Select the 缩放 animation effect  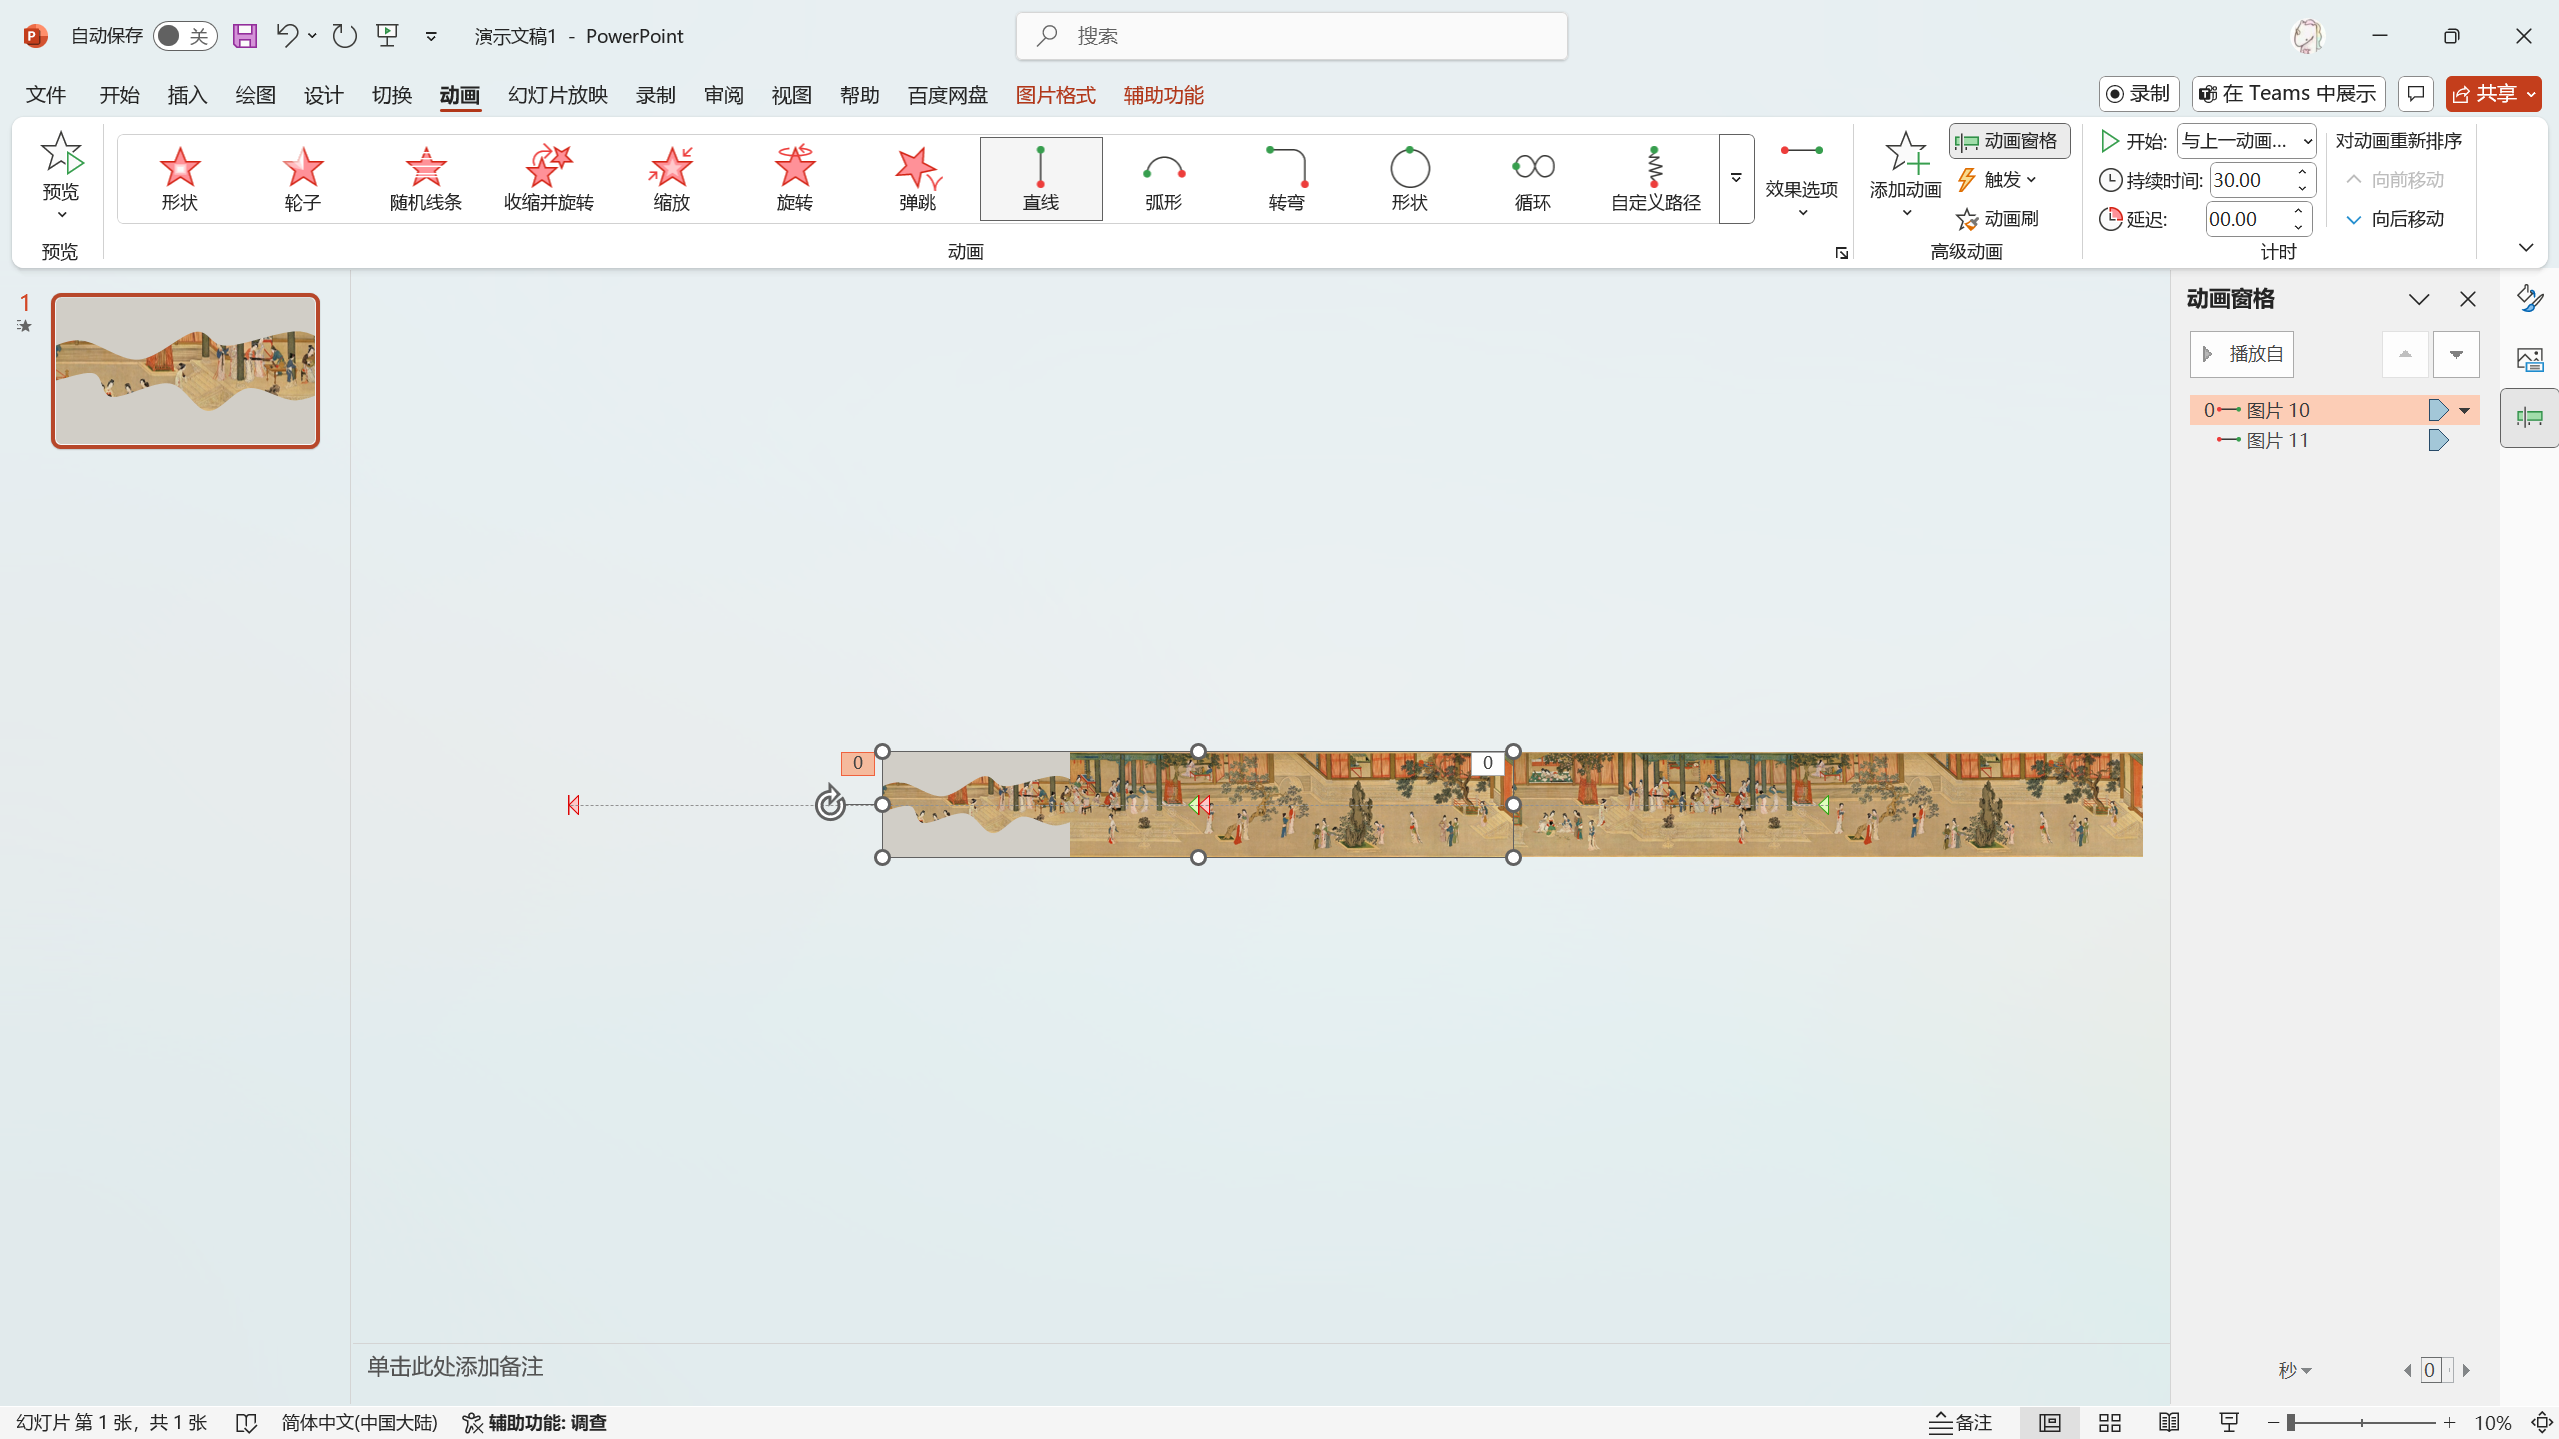pos(672,179)
